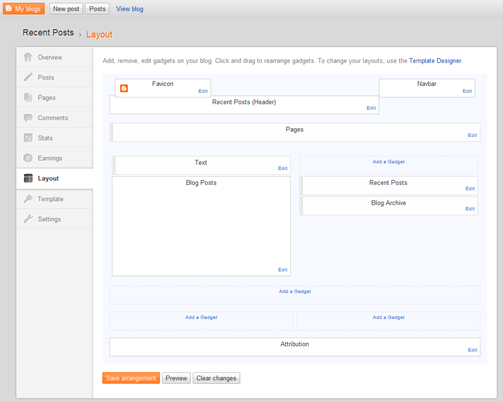Open Stats in the sidebar

click(55, 138)
